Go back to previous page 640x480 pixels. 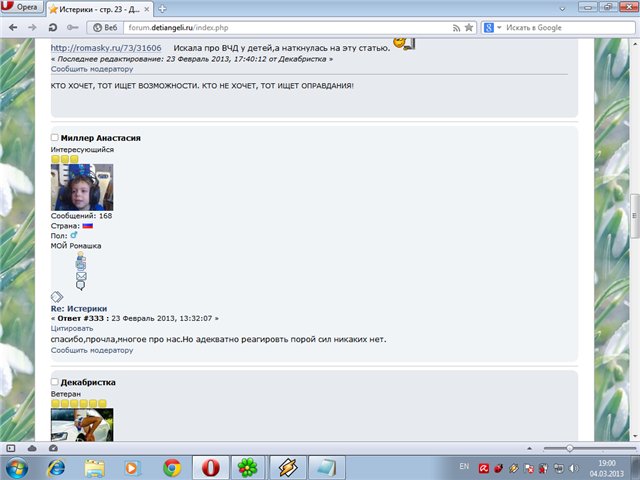[13, 27]
